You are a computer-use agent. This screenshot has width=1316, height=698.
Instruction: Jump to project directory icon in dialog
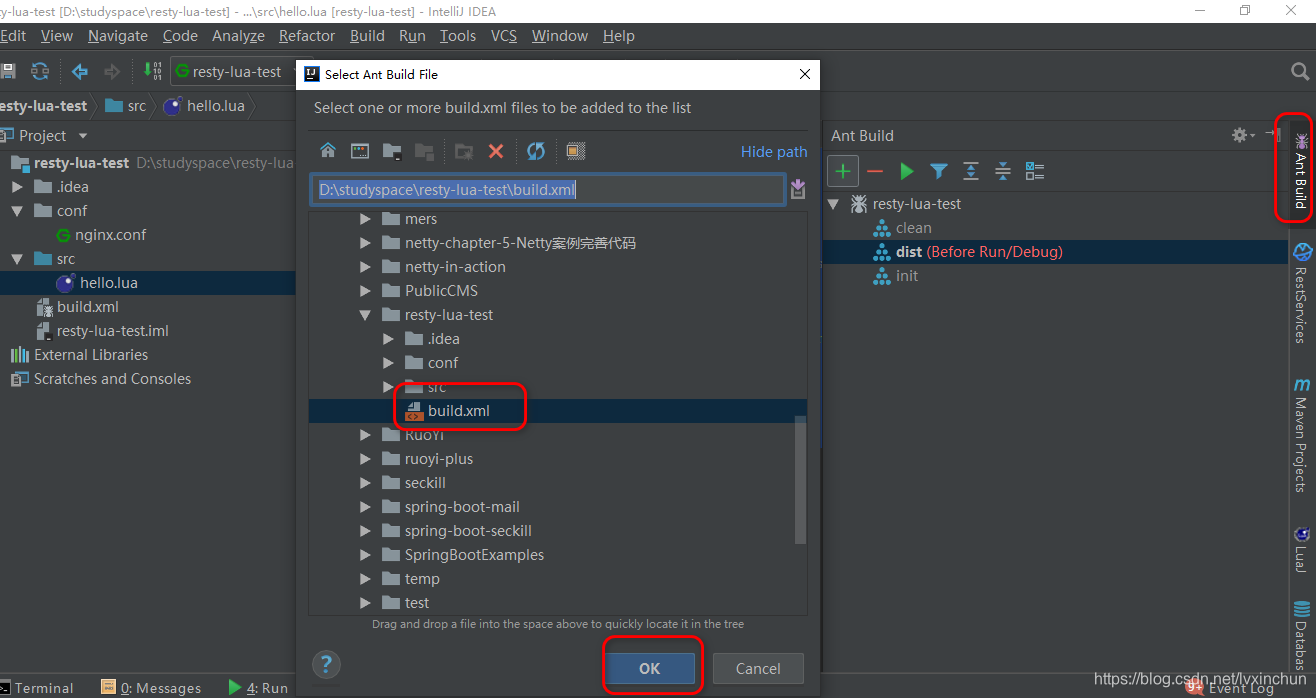tap(392, 151)
